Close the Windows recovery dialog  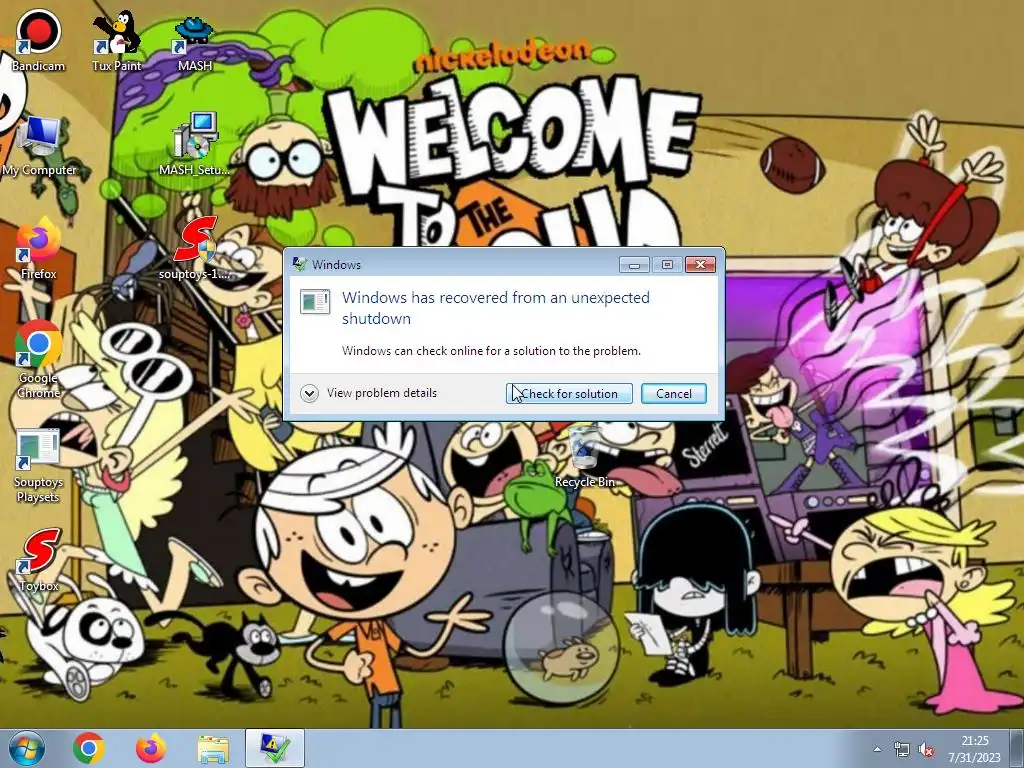click(x=700, y=264)
